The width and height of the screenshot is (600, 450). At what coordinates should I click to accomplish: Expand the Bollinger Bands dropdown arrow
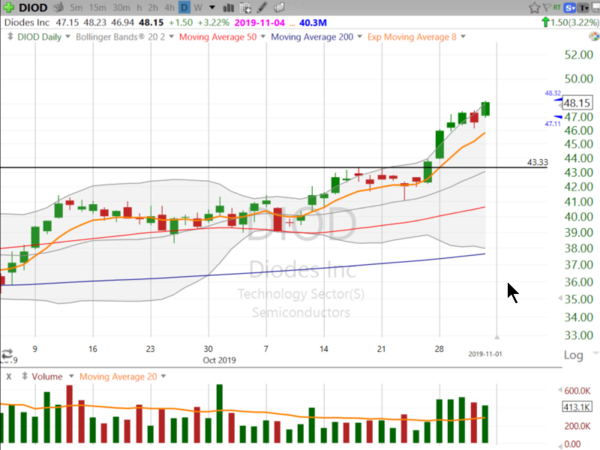pyautogui.click(x=171, y=37)
